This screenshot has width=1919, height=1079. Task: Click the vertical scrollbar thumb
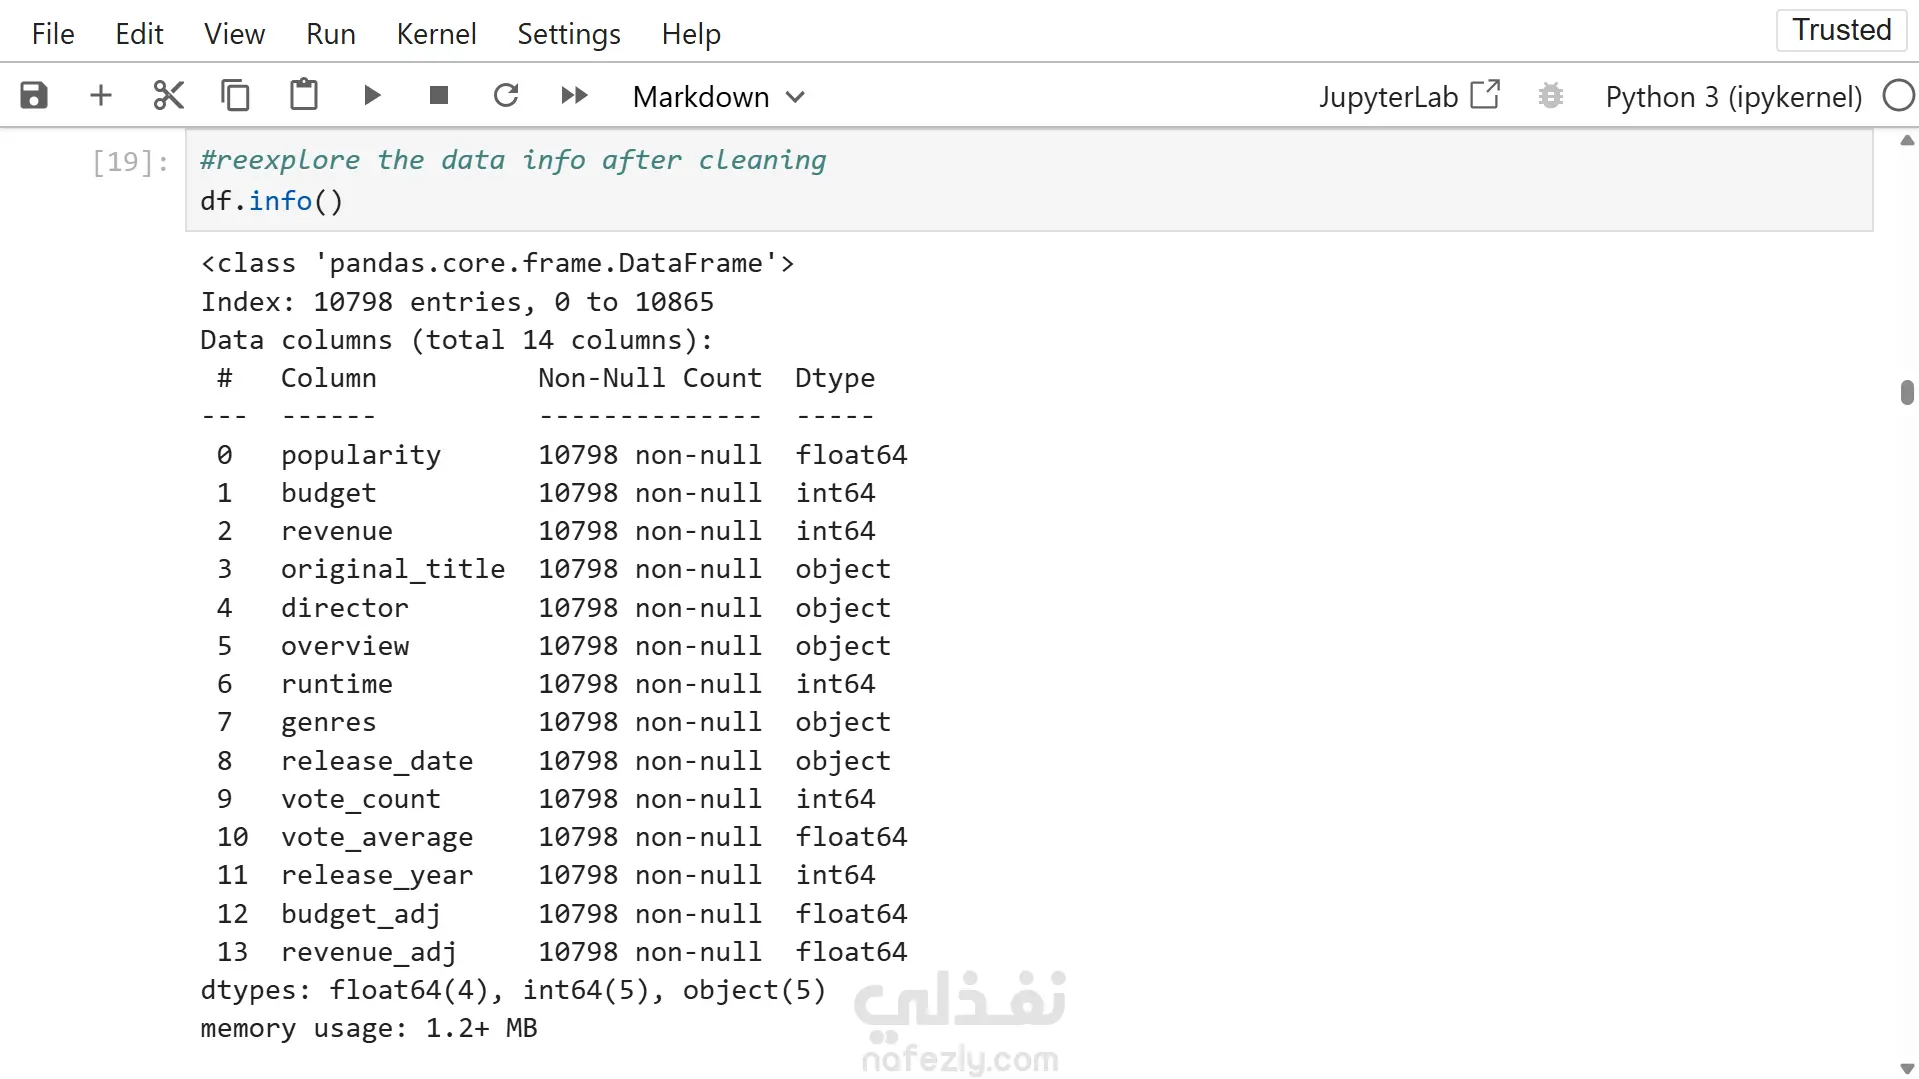pos(1907,392)
